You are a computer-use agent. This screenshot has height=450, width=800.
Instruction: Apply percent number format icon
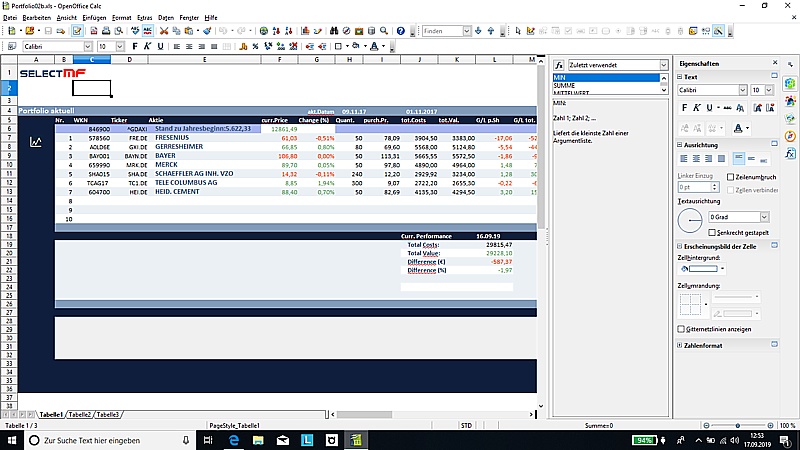[x=256, y=46]
